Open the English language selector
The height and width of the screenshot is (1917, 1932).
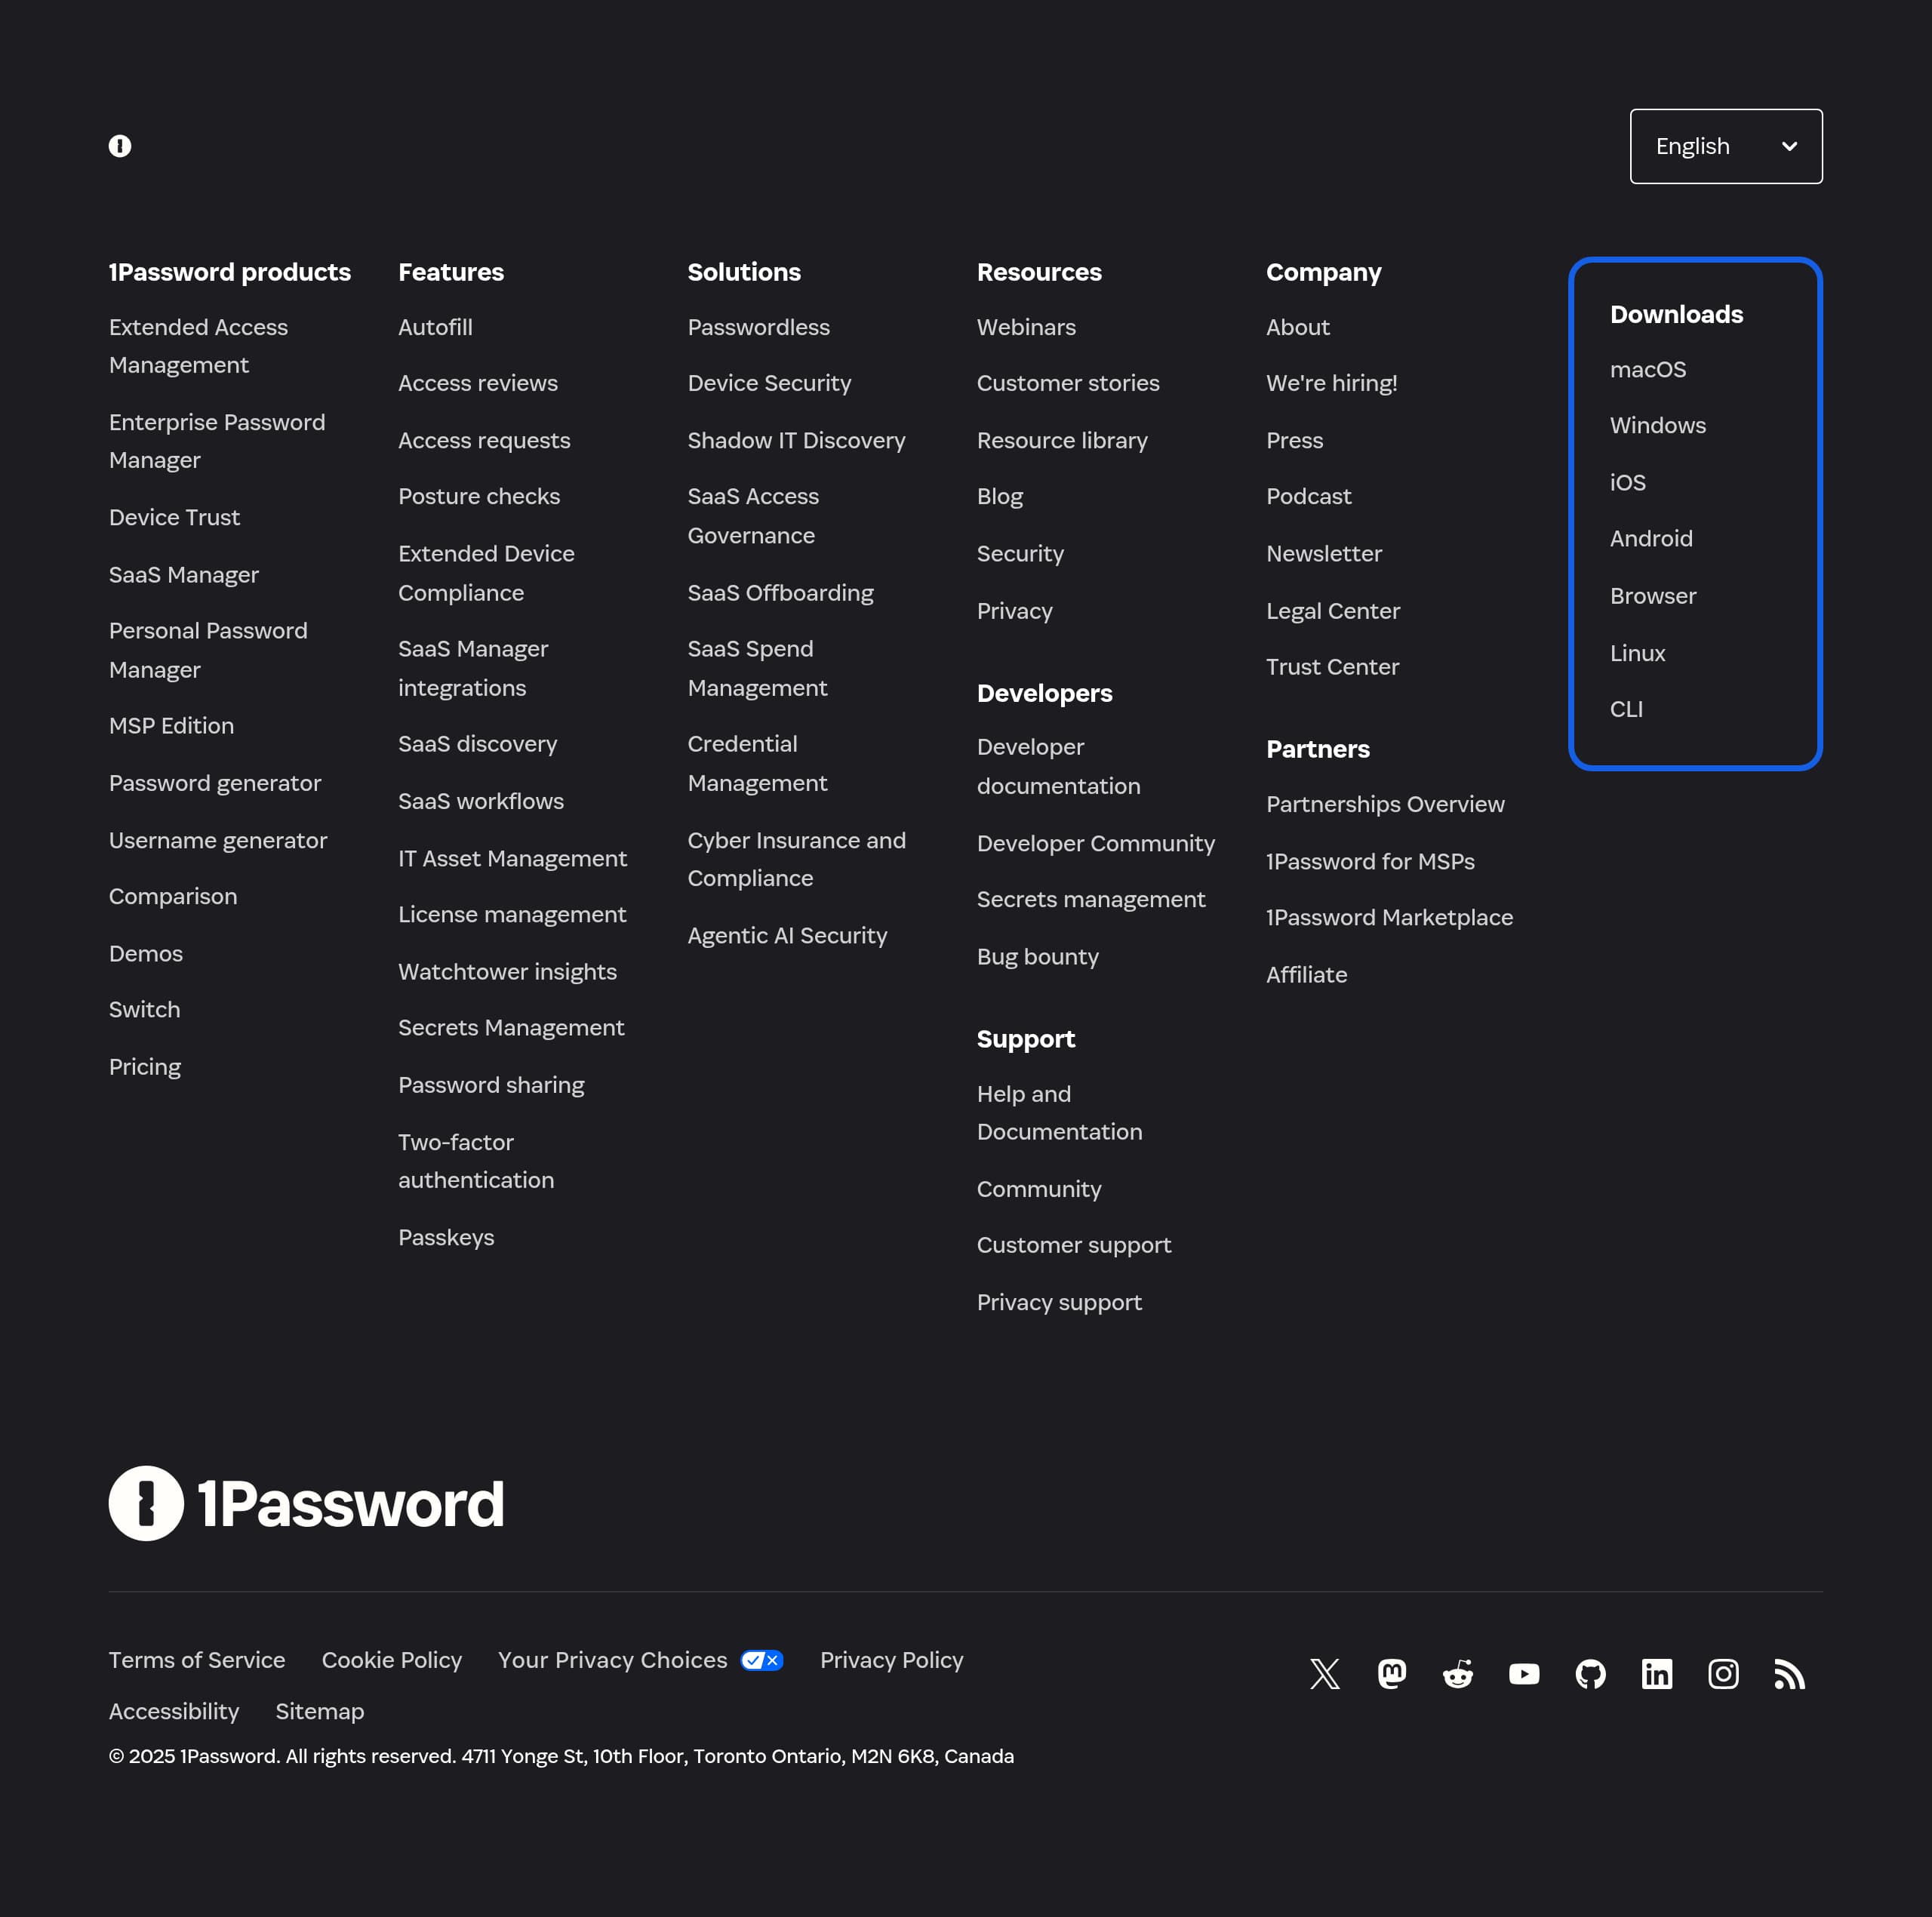1725,146
